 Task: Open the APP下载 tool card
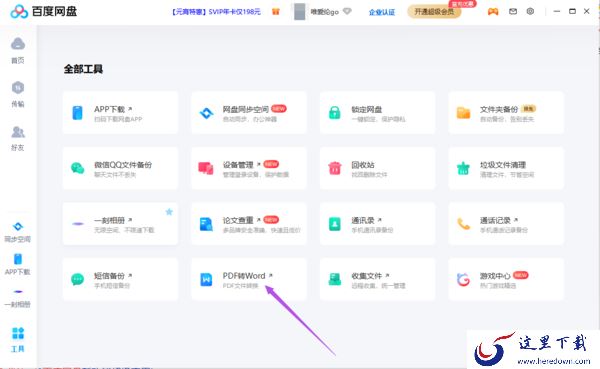click(120, 113)
